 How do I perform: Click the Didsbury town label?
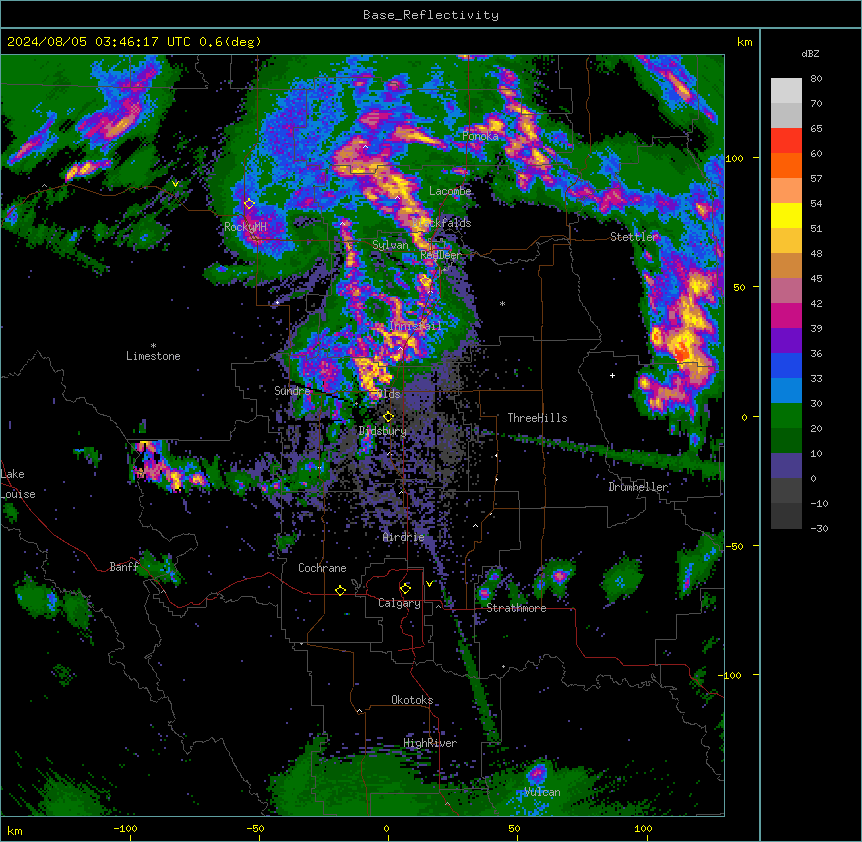[383, 431]
